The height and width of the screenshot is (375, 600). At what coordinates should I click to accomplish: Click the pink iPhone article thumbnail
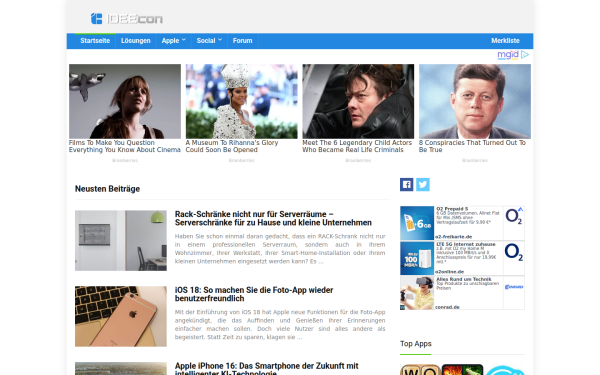121,316
